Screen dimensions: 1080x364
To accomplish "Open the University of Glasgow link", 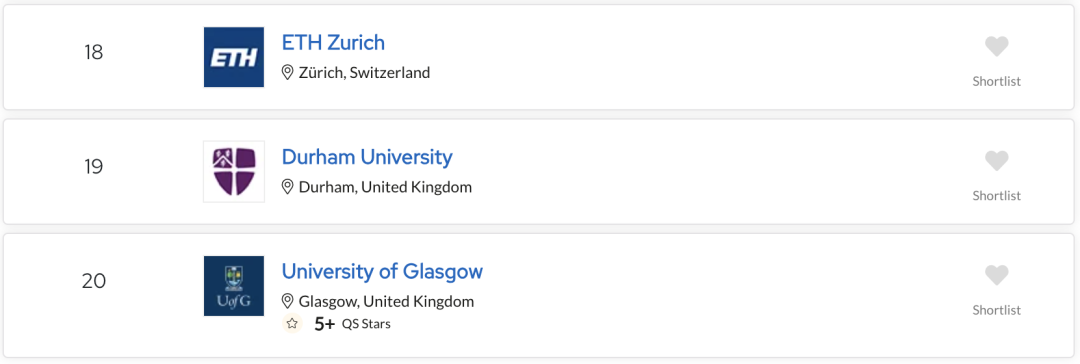I will [x=382, y=272].
